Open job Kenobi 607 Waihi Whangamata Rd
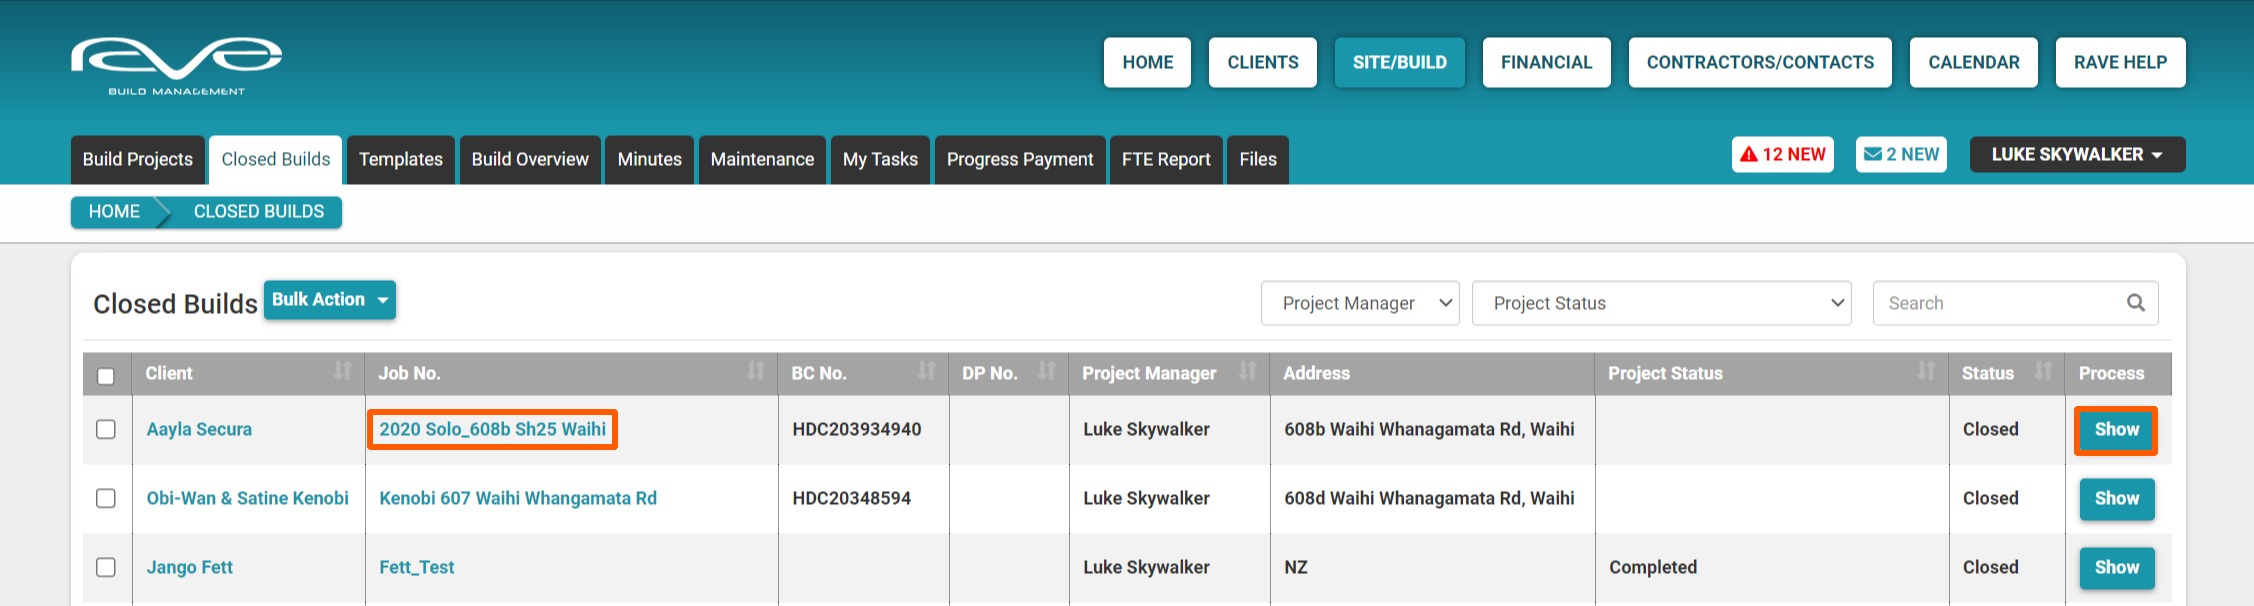This screenshot has height=606, width=2254. click(518, 498)
